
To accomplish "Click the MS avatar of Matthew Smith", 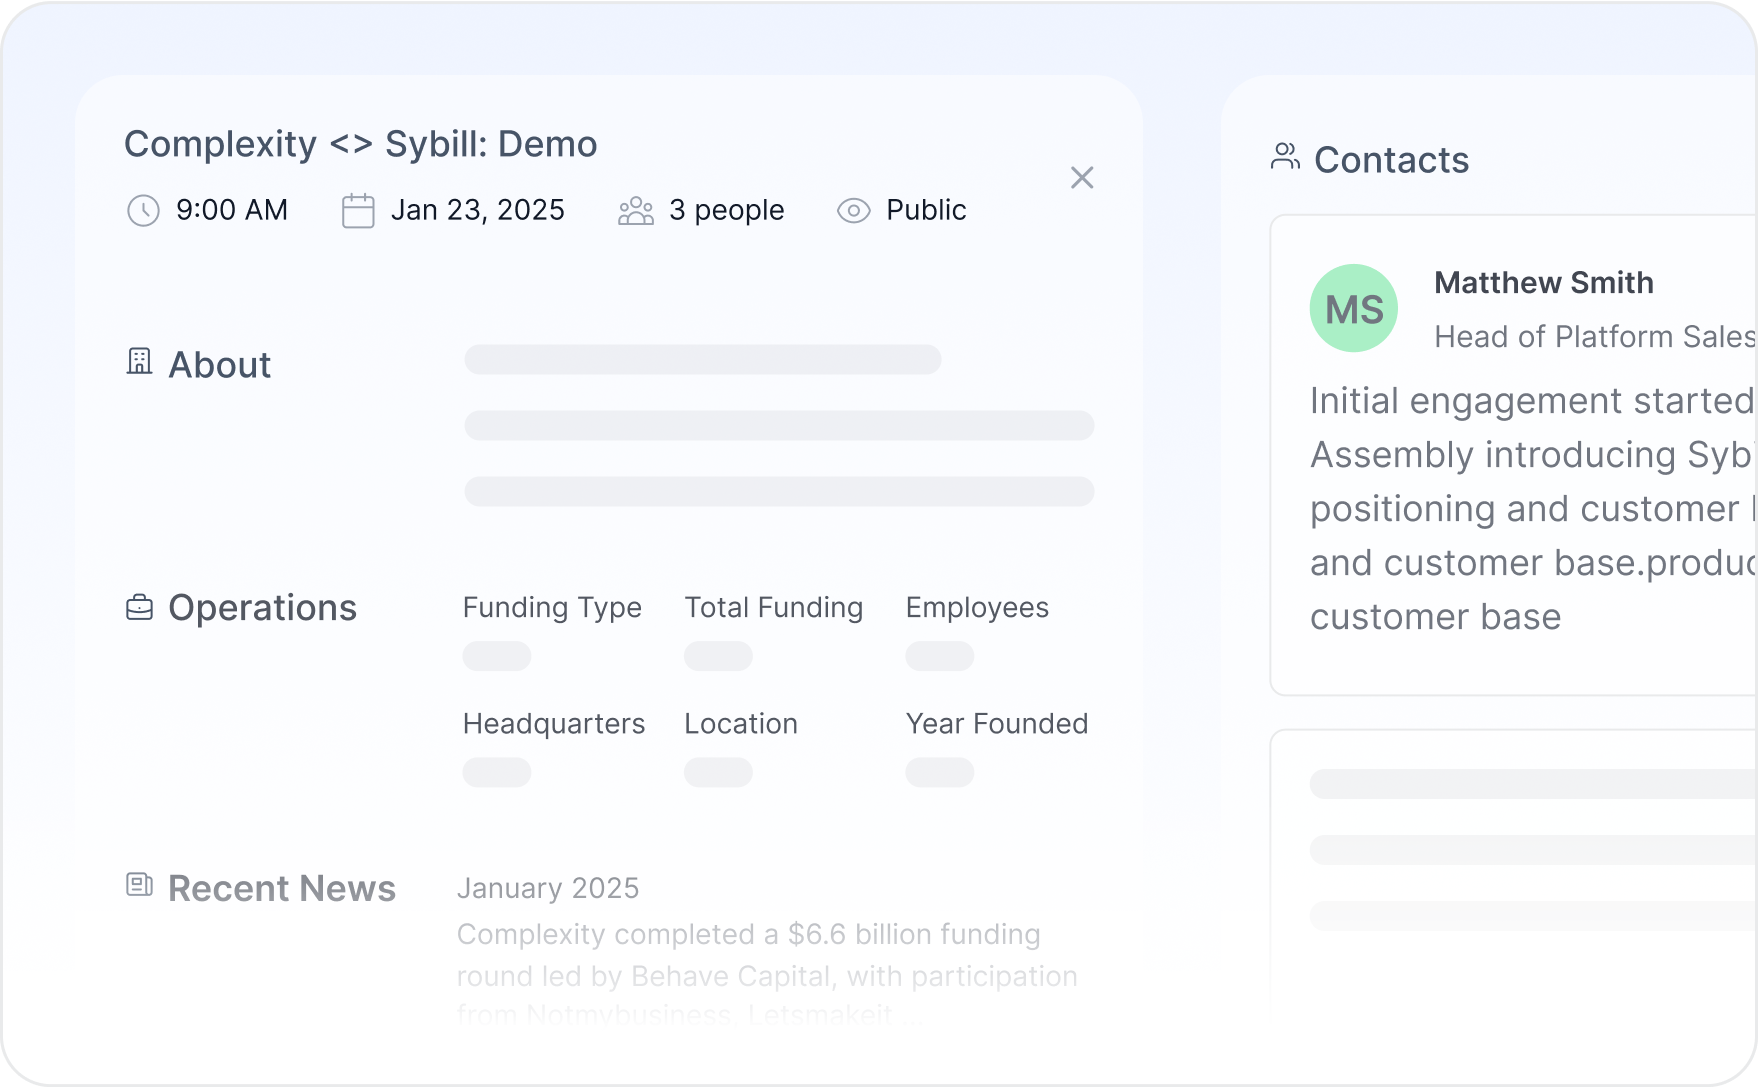I will [1354, 308].
